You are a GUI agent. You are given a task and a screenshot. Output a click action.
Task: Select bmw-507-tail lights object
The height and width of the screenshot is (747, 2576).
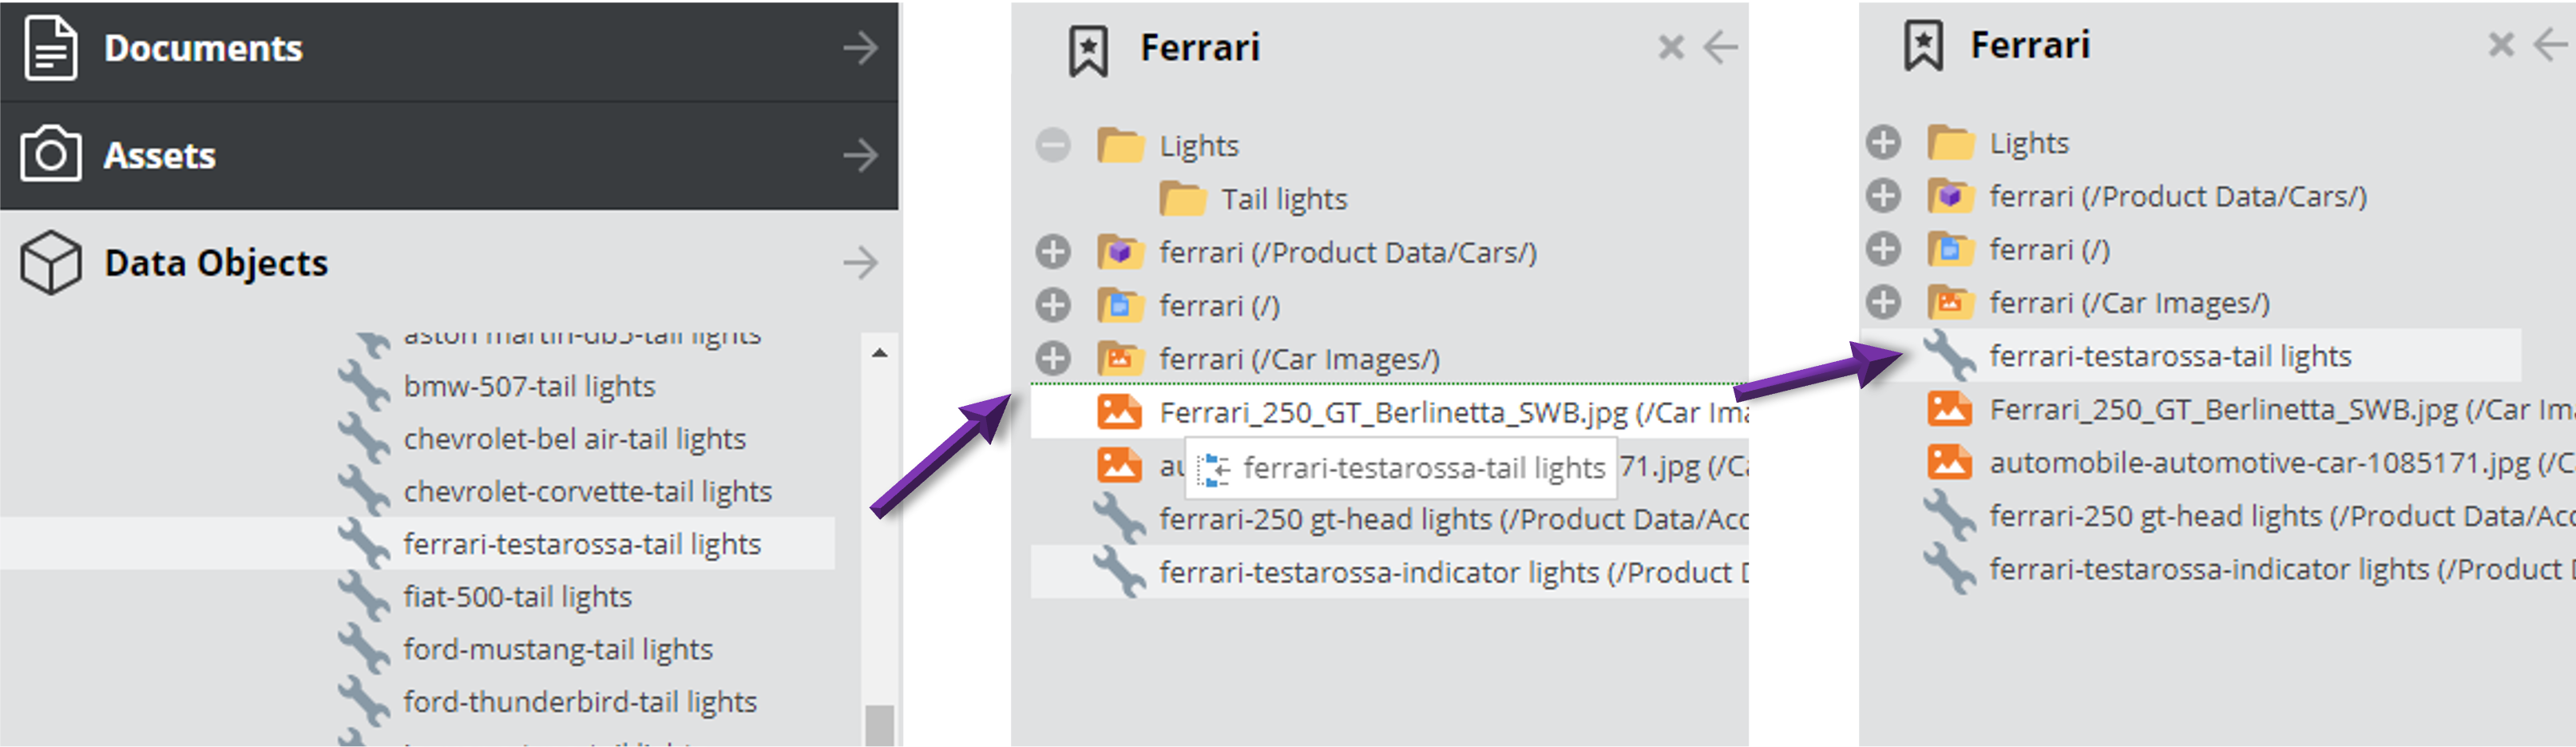coord(529,386)
